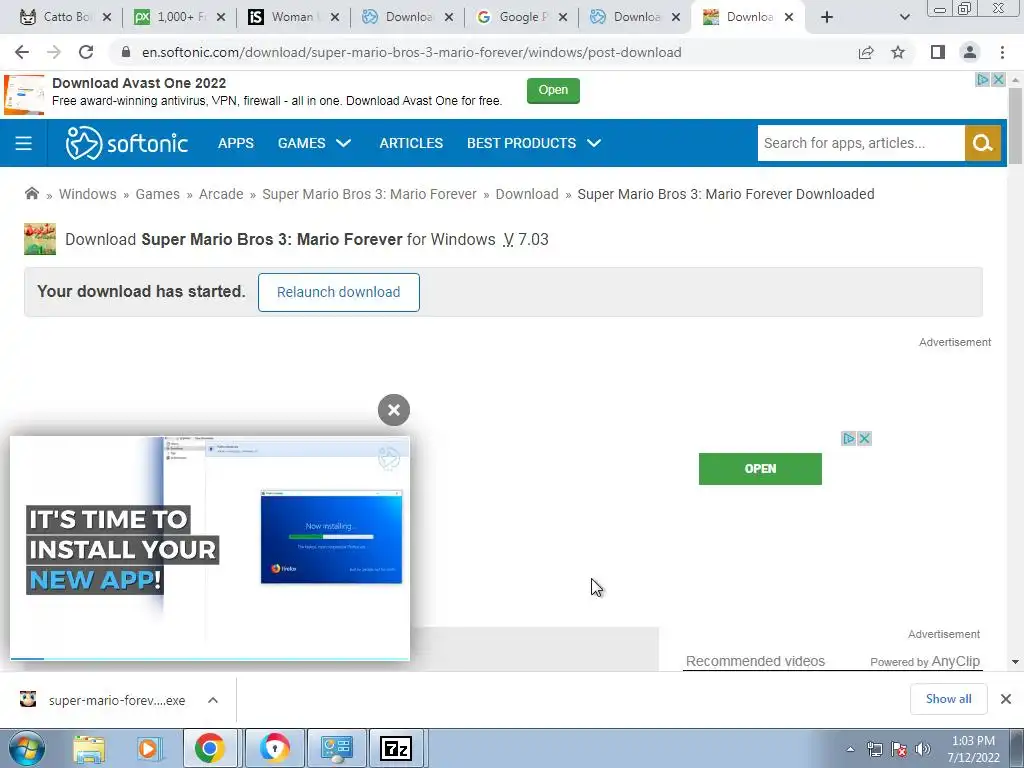Image resolution: width=1024 pixels, height=768 pixels.
Task: Open the Chrome profile menu
Action: pos(970,52)
